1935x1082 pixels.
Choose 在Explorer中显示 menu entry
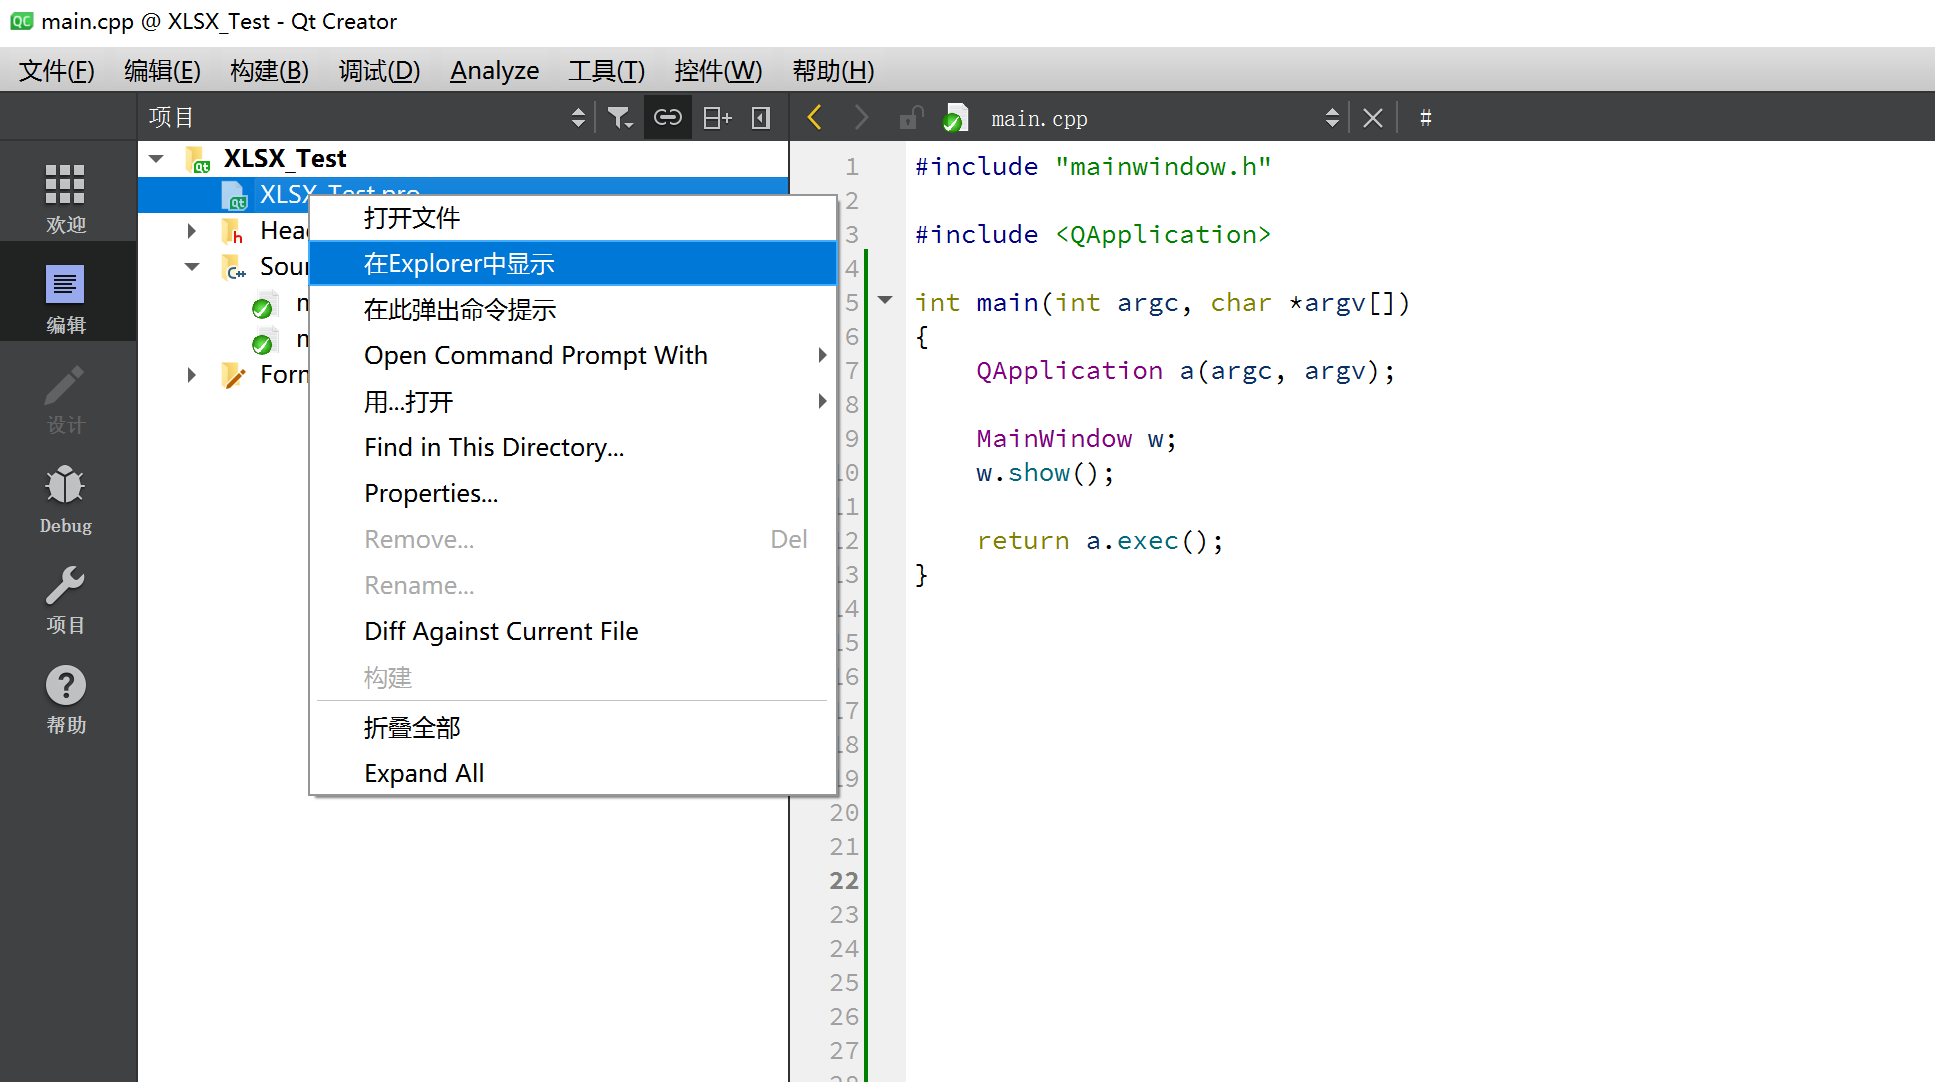point(573,264)
